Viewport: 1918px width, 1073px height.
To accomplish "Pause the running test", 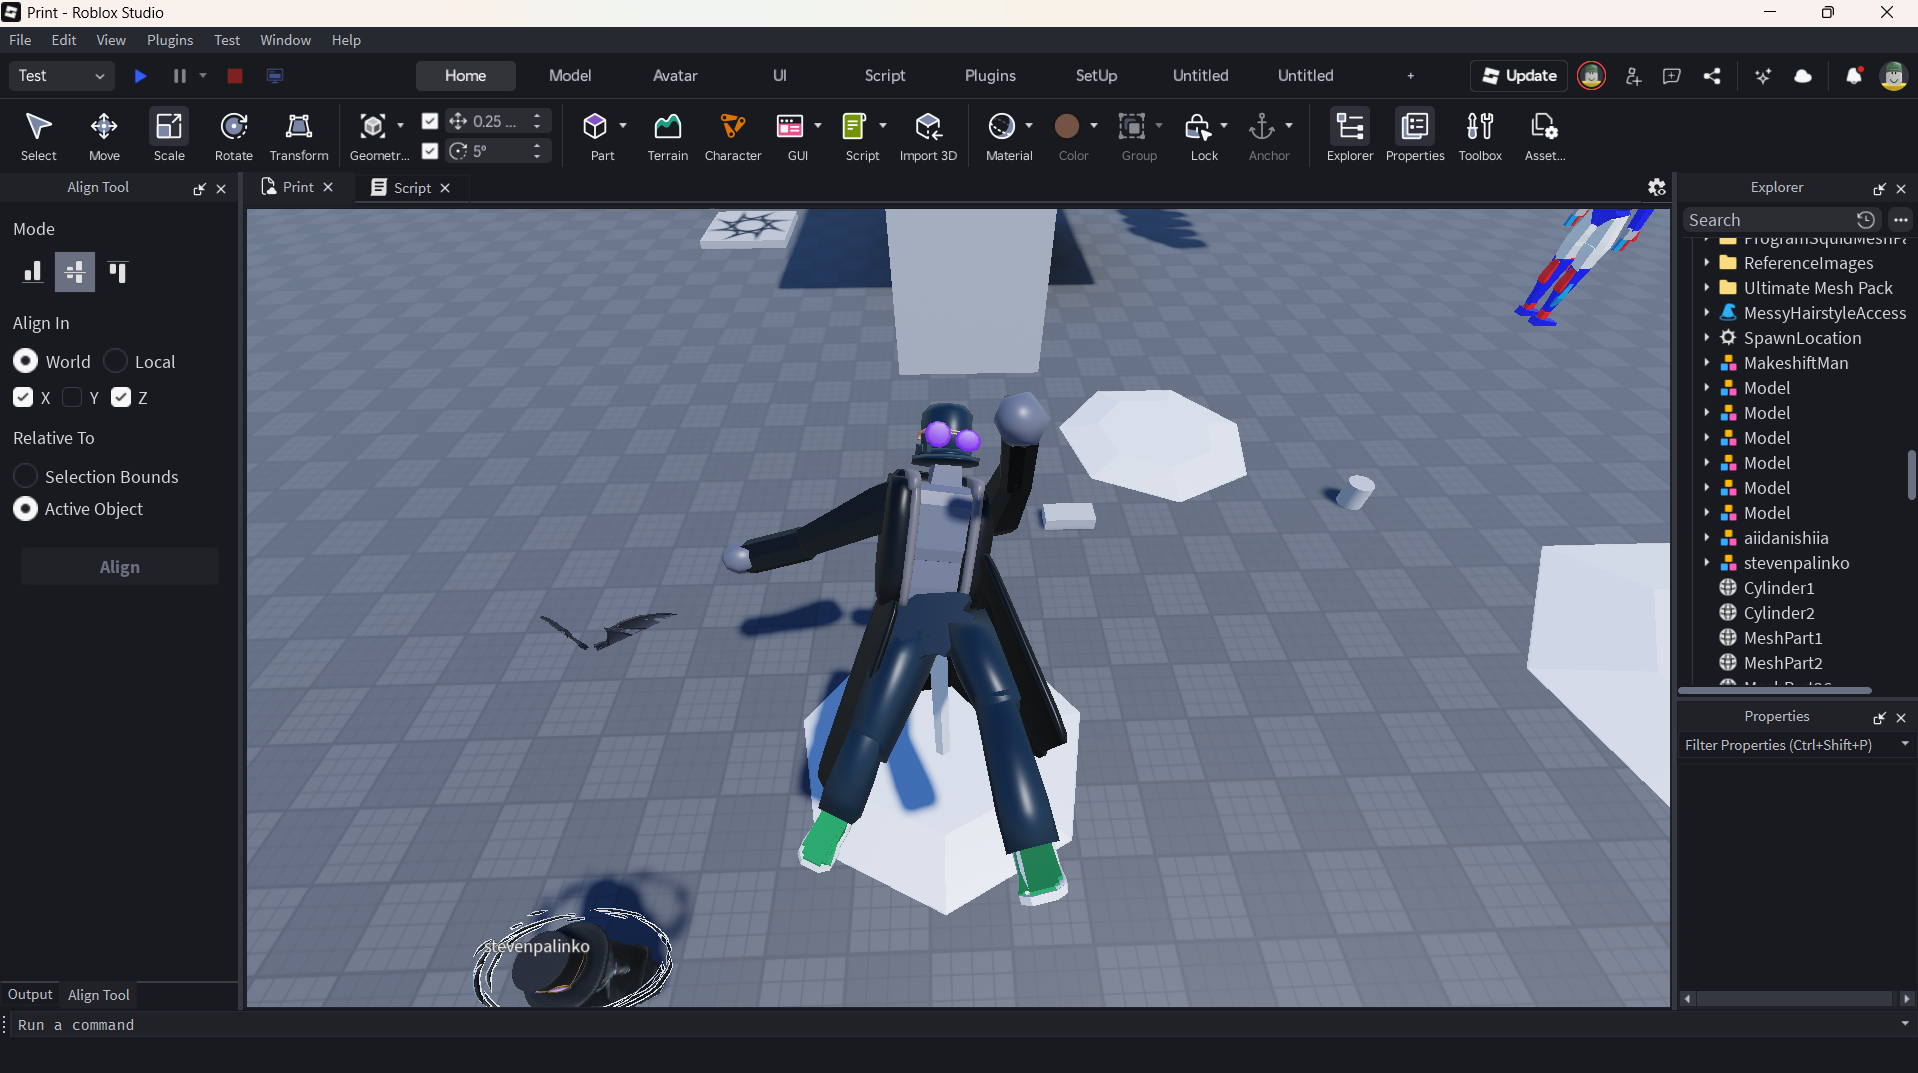I will (x=180, y=76).
